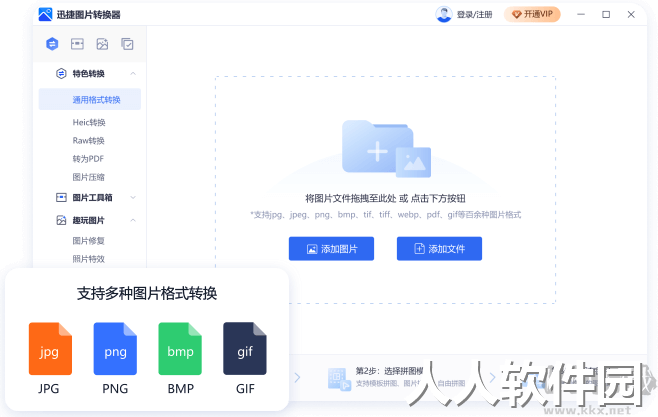Select 照片特效 in sidebar
658x417 pixels.
89,259
